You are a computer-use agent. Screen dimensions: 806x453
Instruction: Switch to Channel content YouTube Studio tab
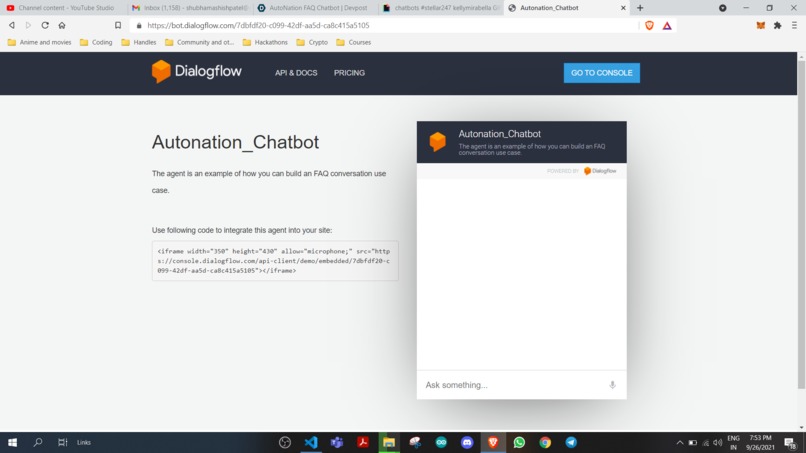point(63,8)
